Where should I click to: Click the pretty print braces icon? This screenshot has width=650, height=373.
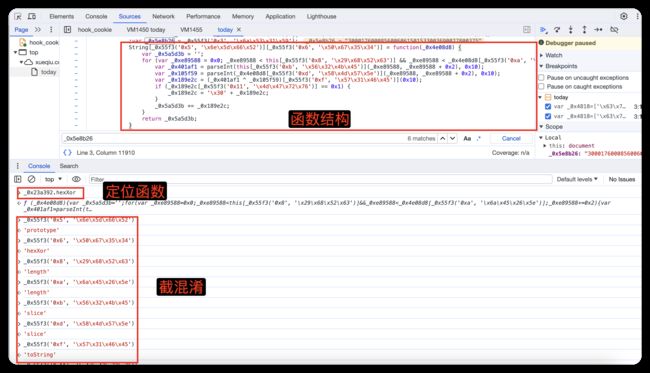[67, 153]
